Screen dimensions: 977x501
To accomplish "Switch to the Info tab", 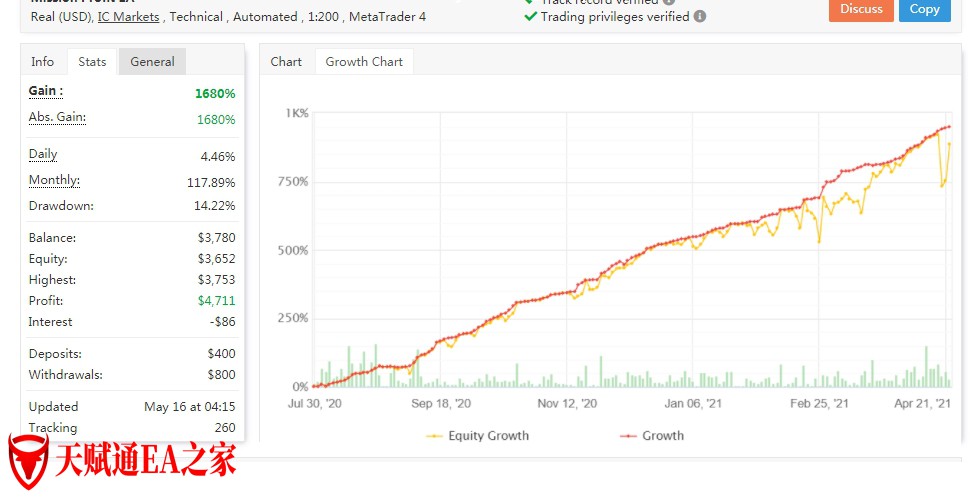I will [x=43, y=62].
